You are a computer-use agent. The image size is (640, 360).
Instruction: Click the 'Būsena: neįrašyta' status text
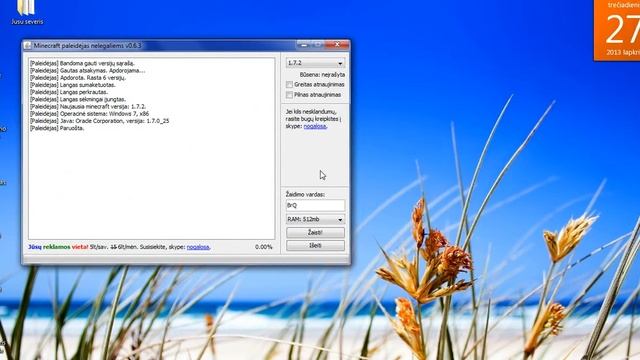pos(322,75)
